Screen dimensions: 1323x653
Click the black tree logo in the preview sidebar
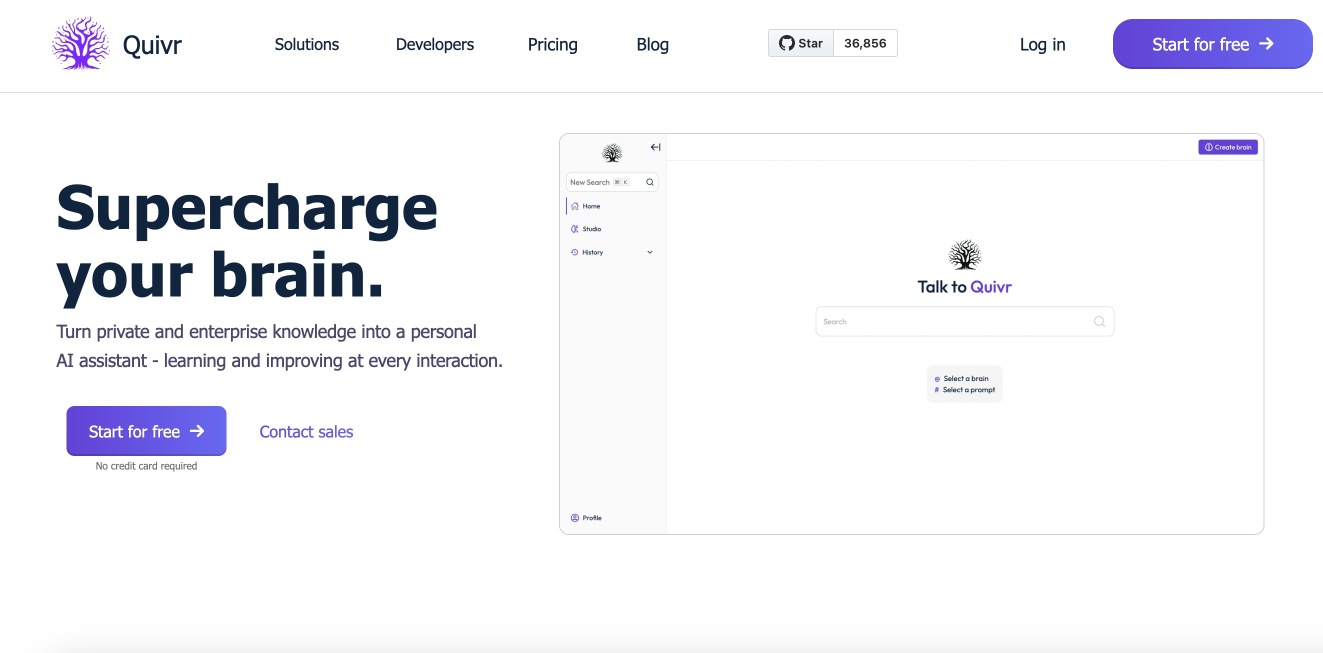[612, 153]
